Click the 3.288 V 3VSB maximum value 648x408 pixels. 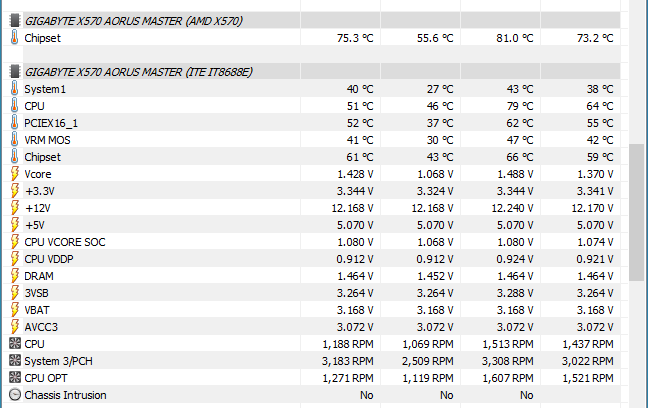515,293
